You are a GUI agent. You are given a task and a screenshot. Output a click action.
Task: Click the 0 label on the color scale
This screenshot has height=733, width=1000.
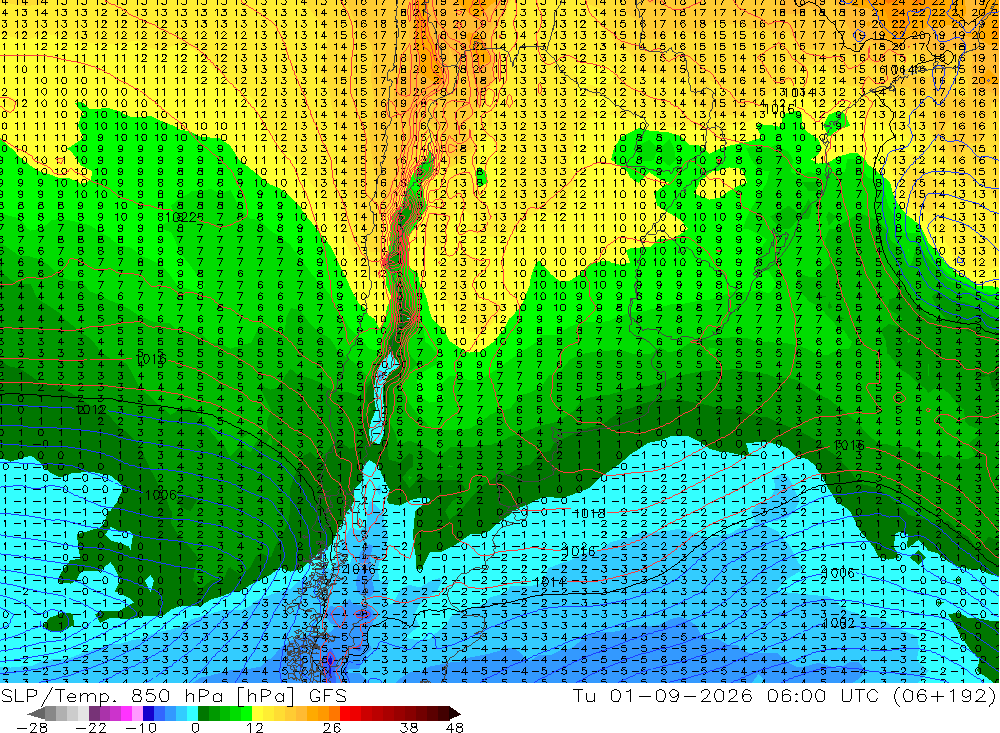click(195, 727)
